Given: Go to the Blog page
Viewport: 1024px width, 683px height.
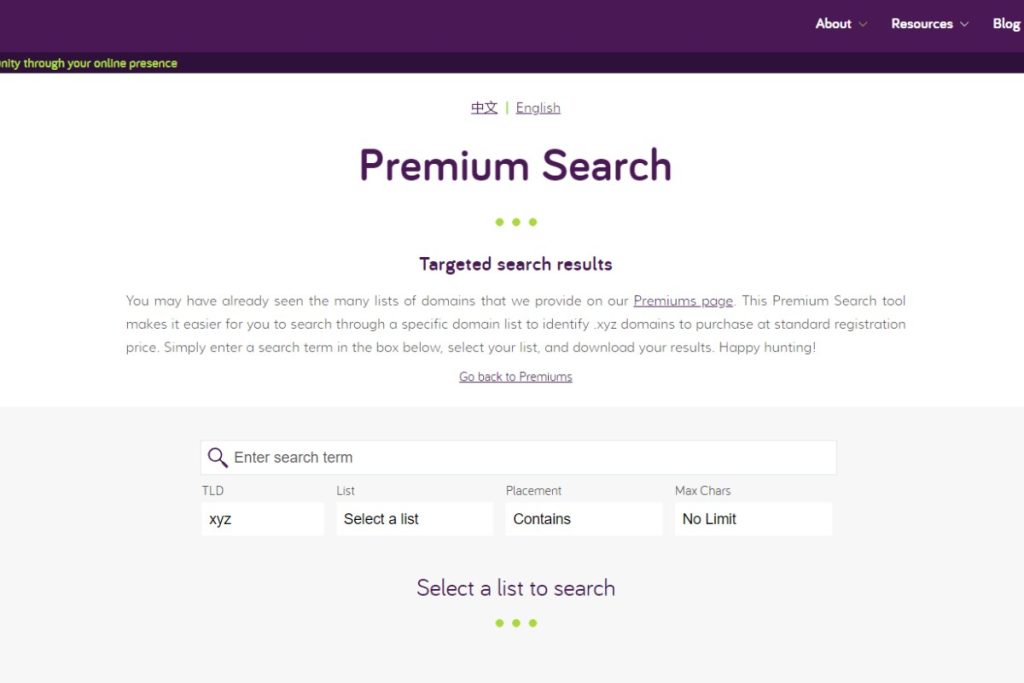Looking at the screenshot, I should 1005,24.
